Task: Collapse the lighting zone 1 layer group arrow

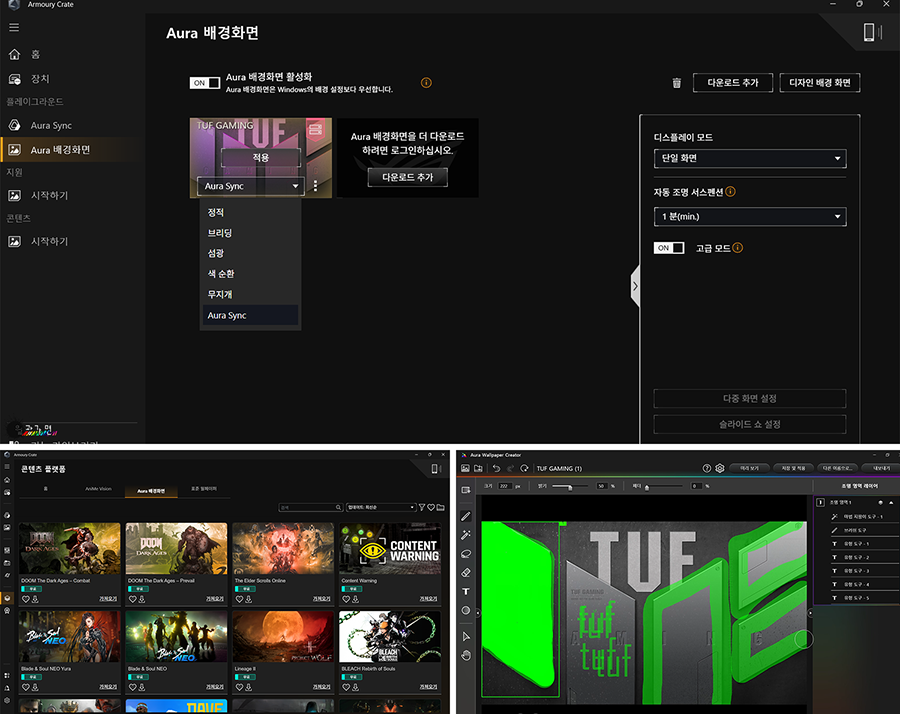Action: 891,502
